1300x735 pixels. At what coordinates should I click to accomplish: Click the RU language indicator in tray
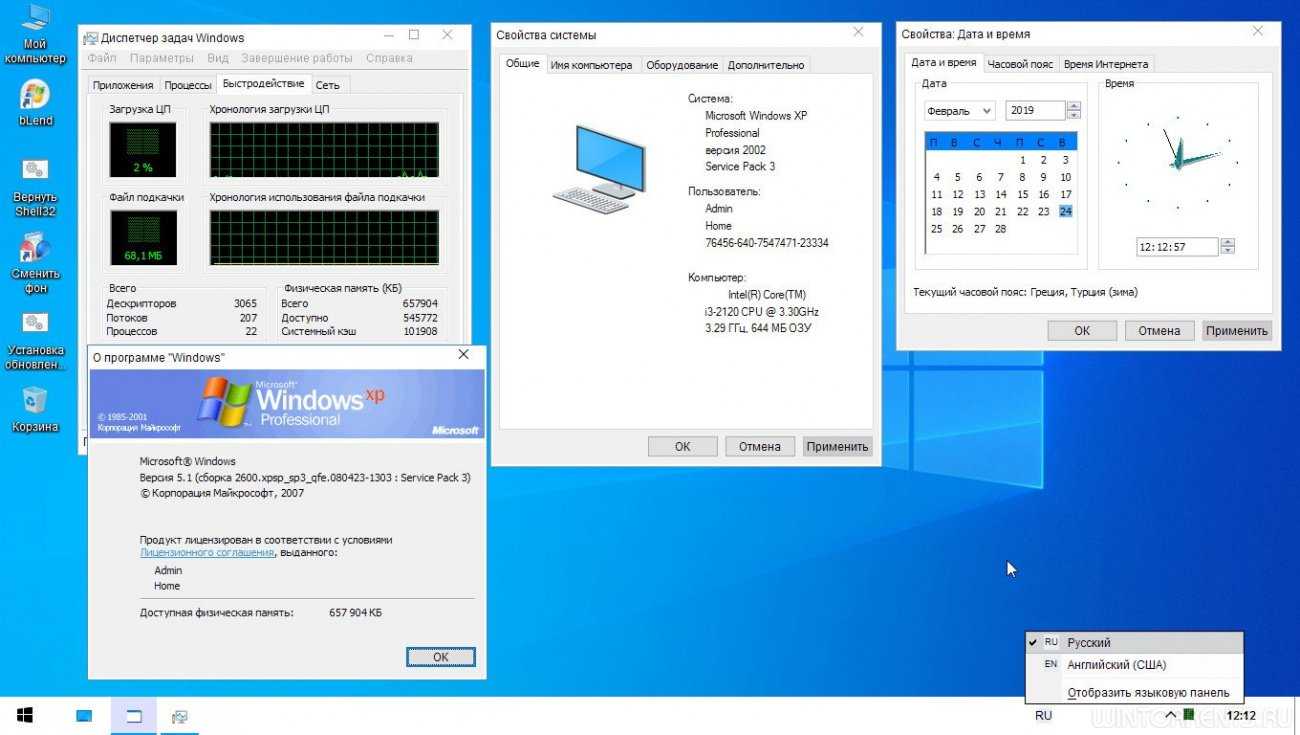(1043, 716)
